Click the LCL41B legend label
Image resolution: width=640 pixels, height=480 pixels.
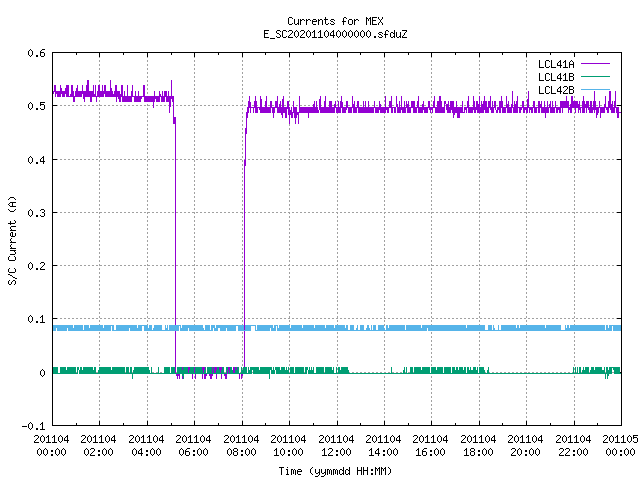click(x=556, y=77)
